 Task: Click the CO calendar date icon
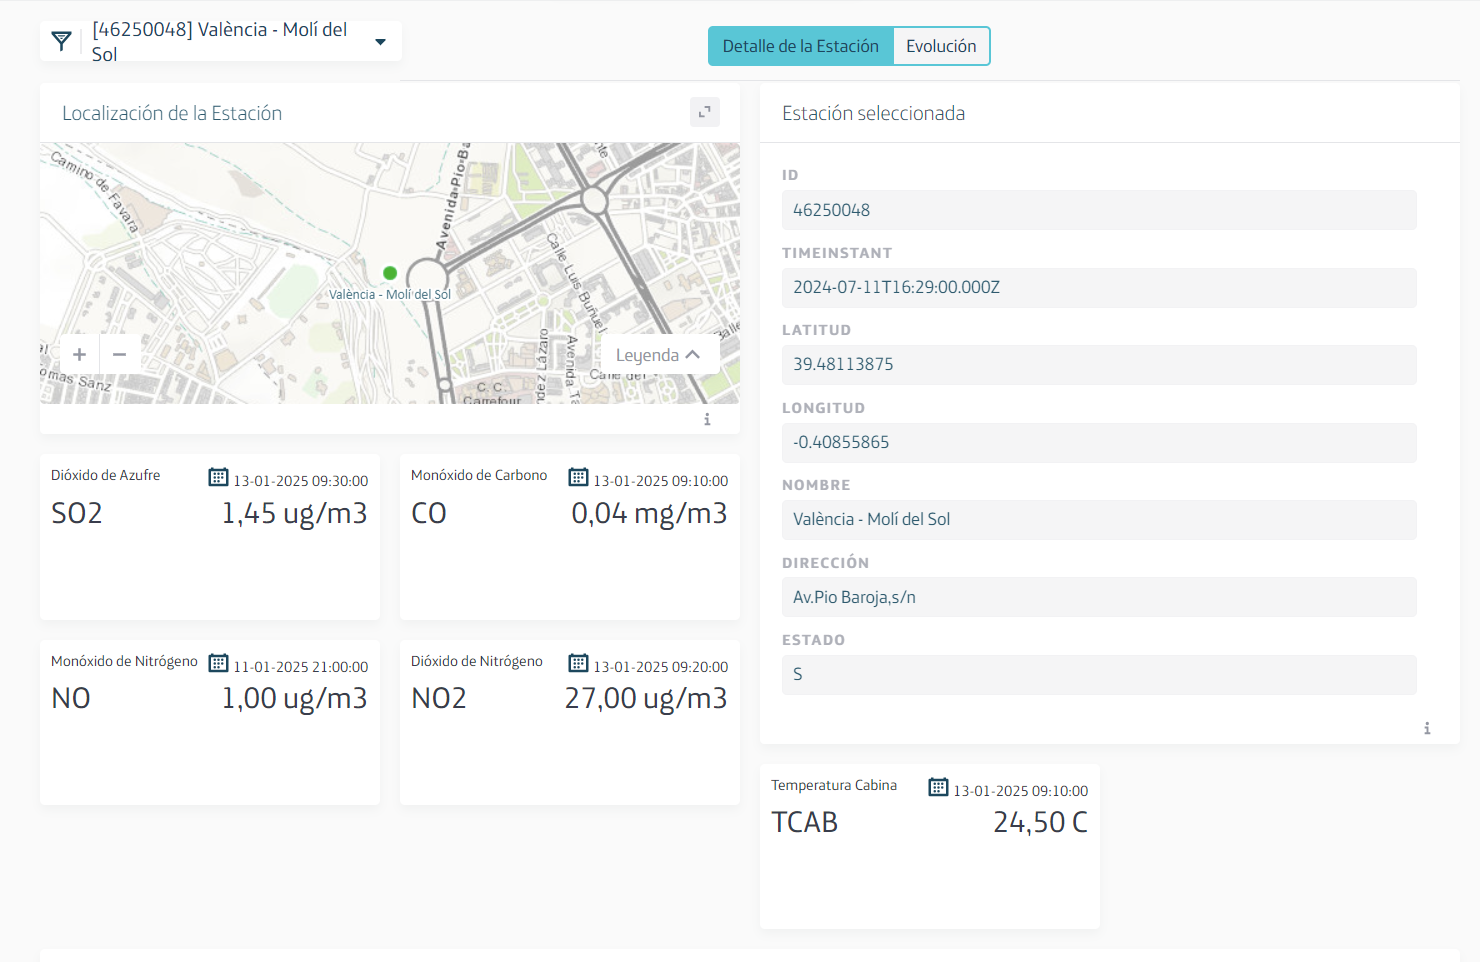(x=578, y=477)
